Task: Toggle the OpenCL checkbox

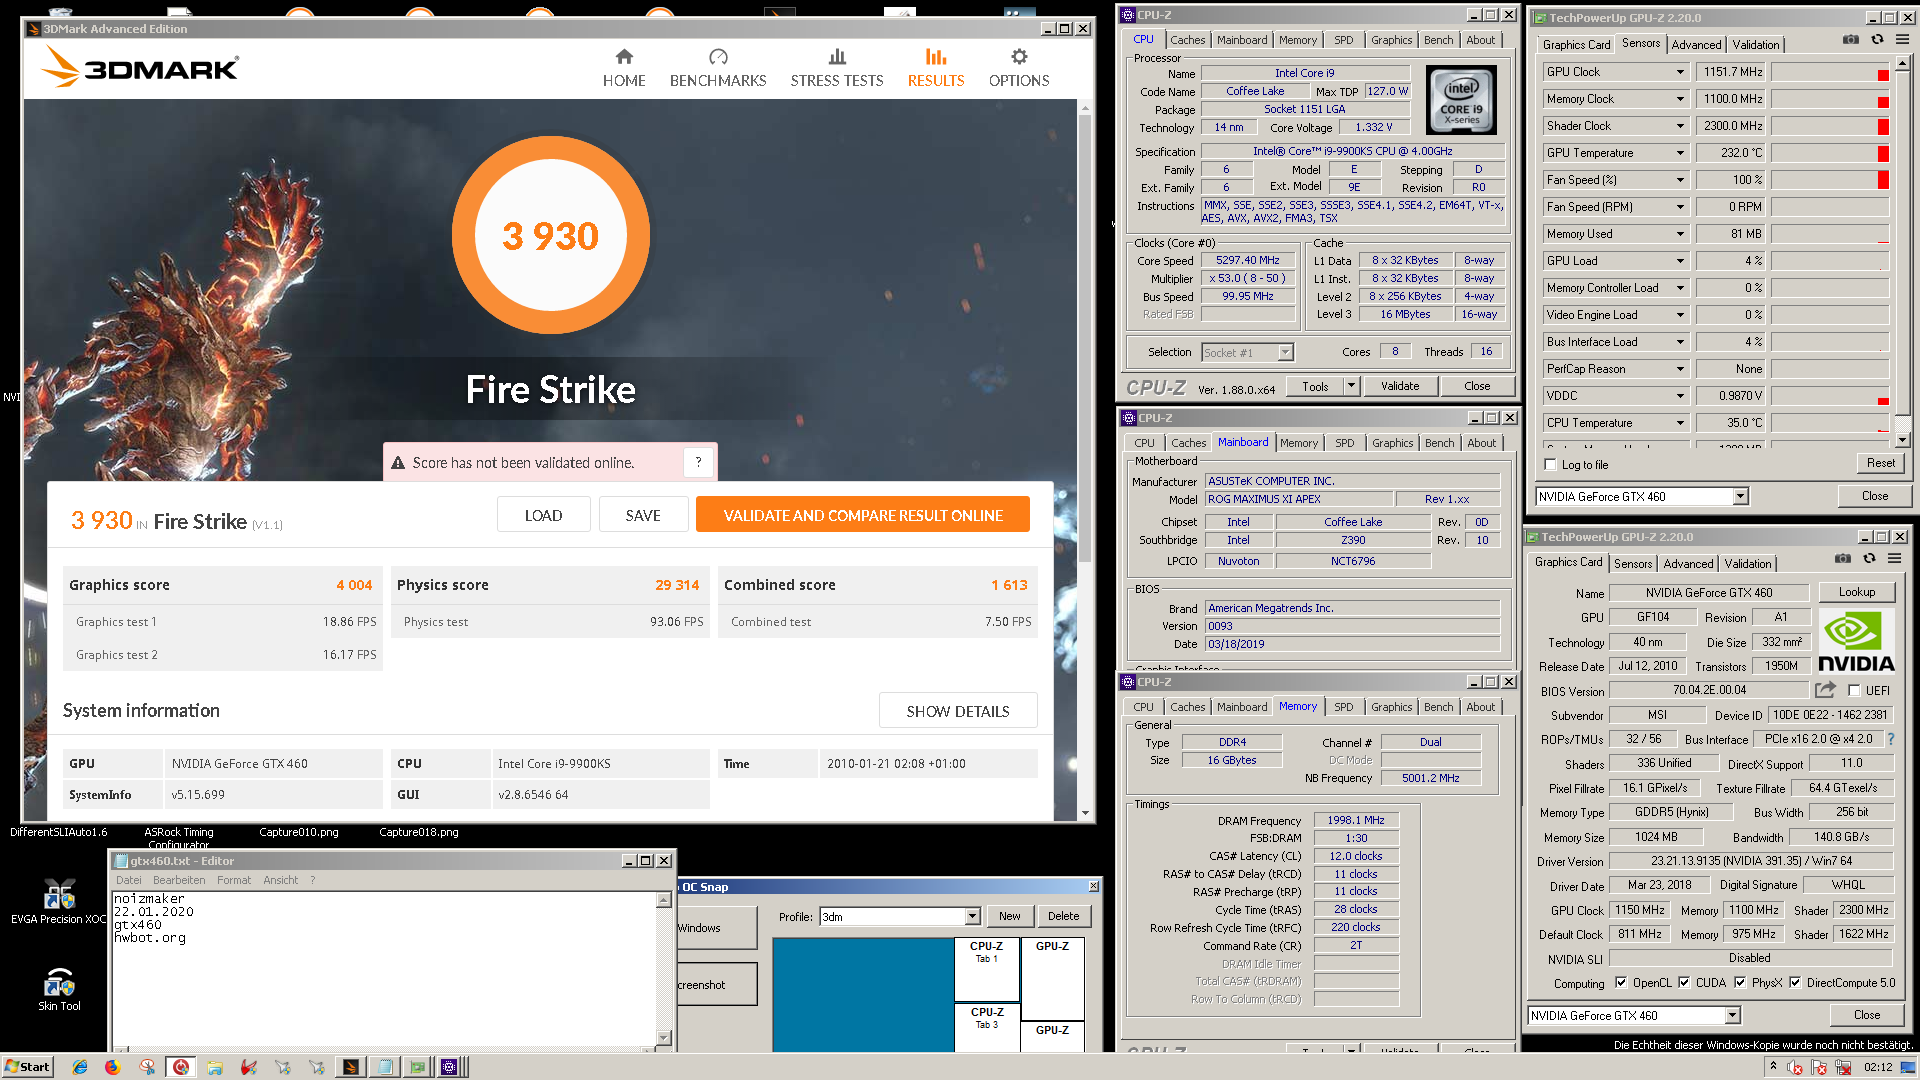Action: click(1621, 983)
